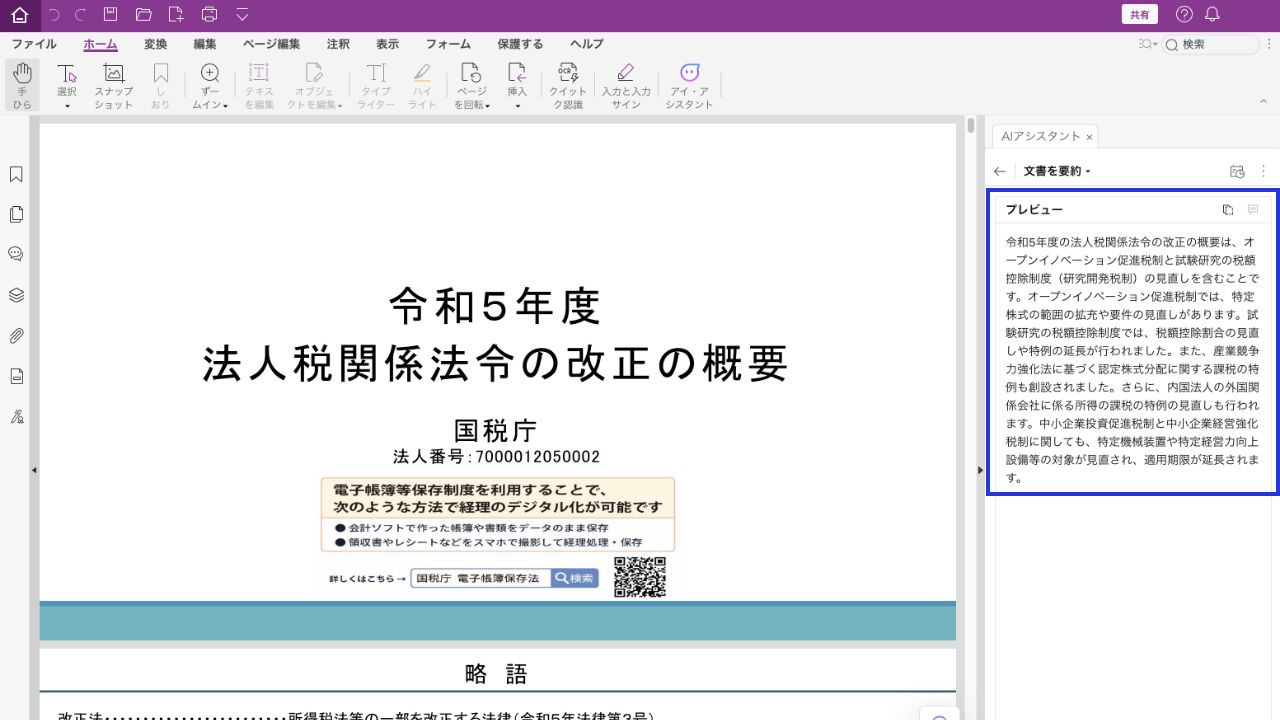Viewport: 1280px width, 720px height.
Task: Open the help question mark icon
Action: [1184, 14]
